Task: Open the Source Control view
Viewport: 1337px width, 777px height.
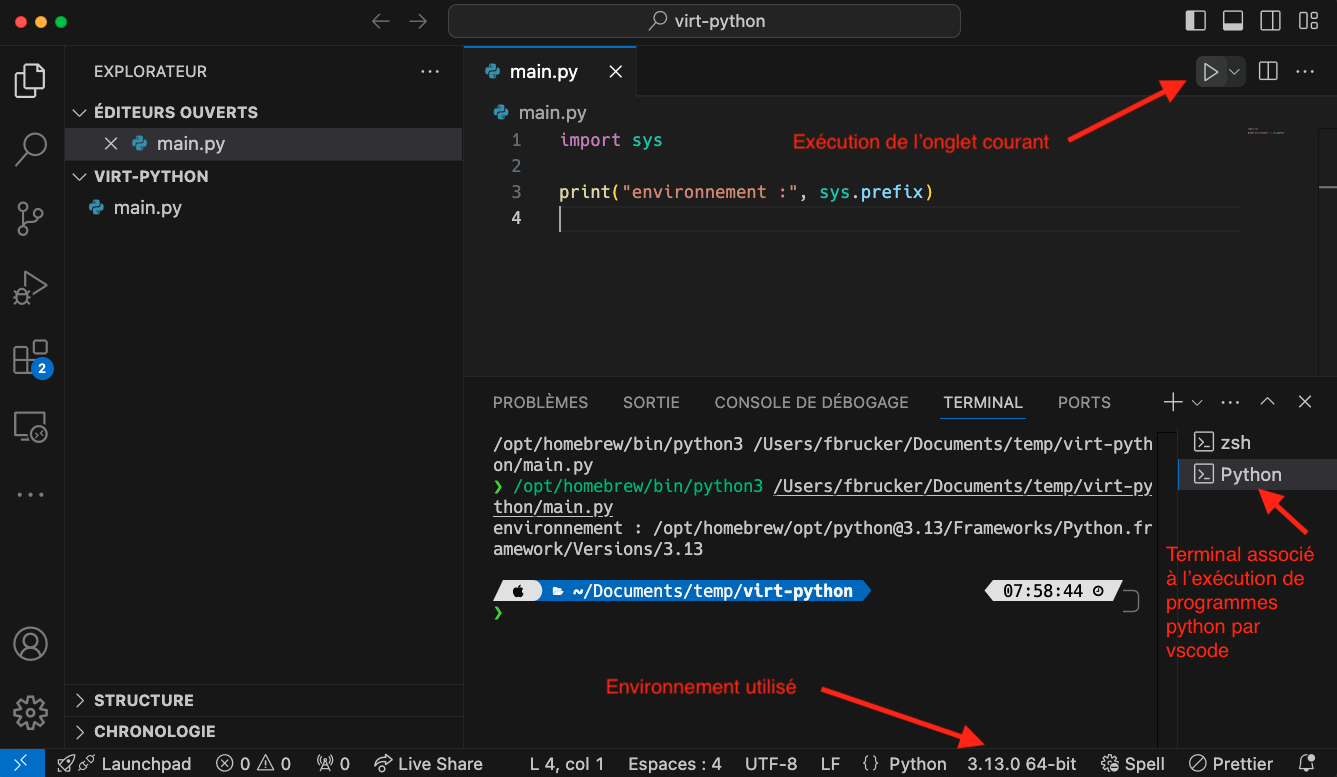Action: [30, 218]
